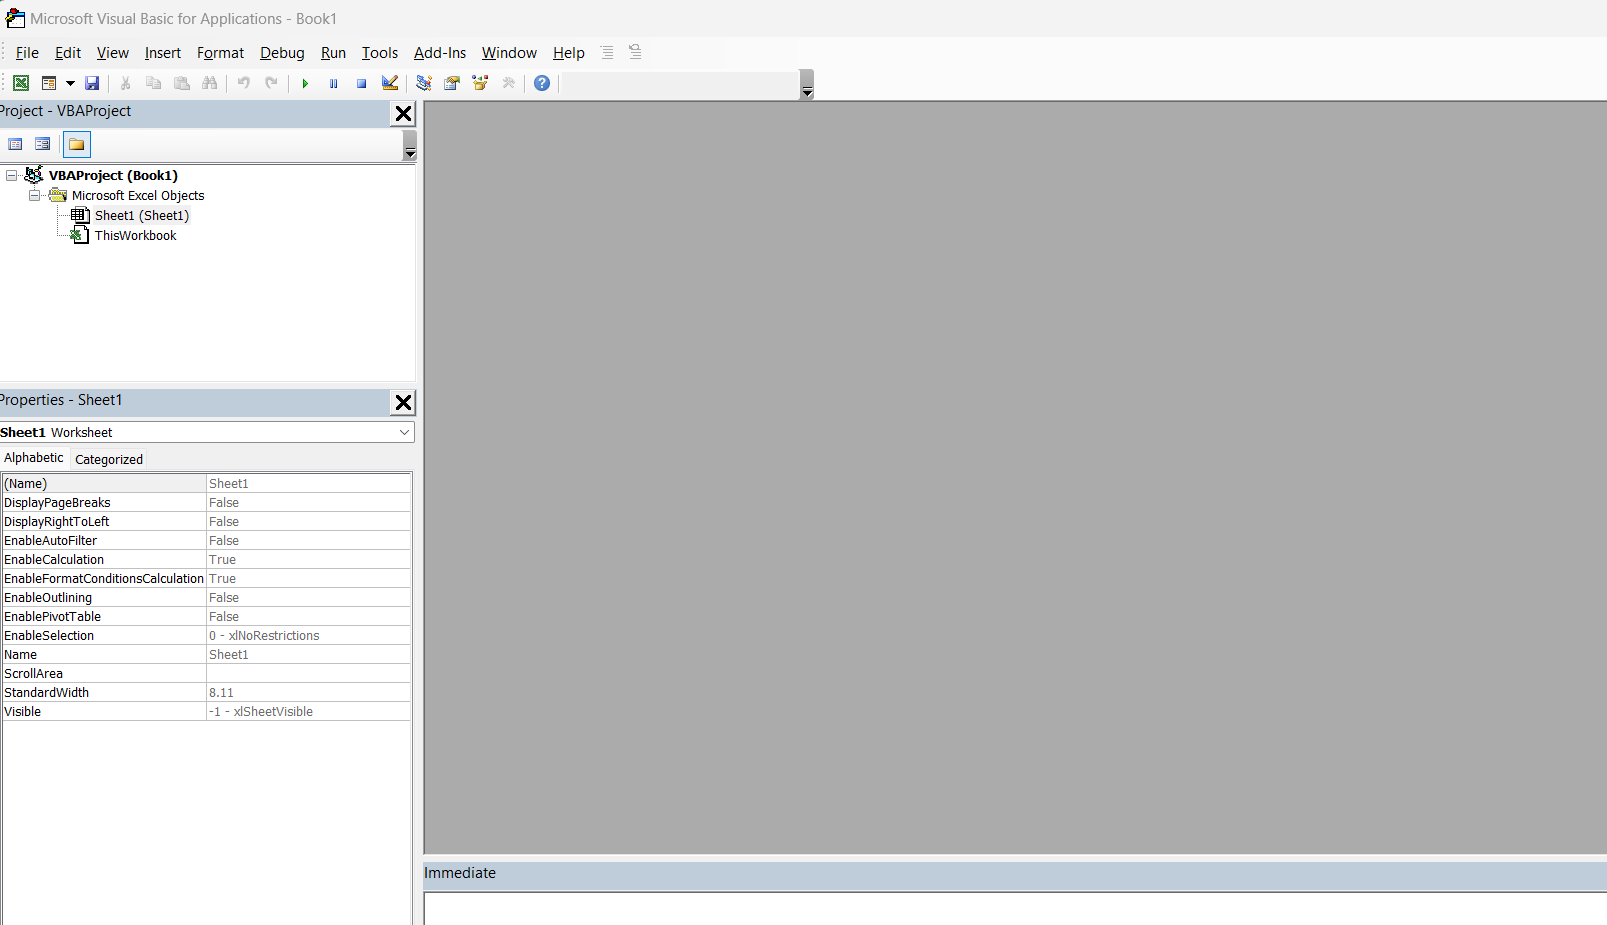The image size is (1607, 925).
Task: Open Object Browser toolbar icon
Action: tap(480, 83)
